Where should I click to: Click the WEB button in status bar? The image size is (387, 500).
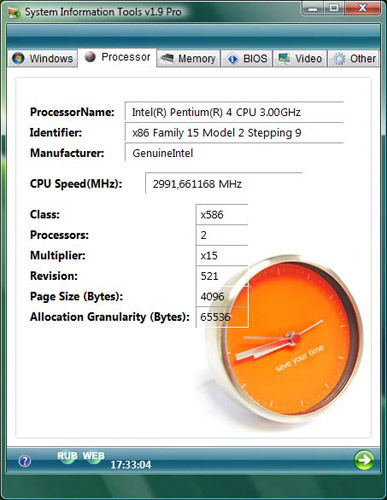click(x=93, y=456)
